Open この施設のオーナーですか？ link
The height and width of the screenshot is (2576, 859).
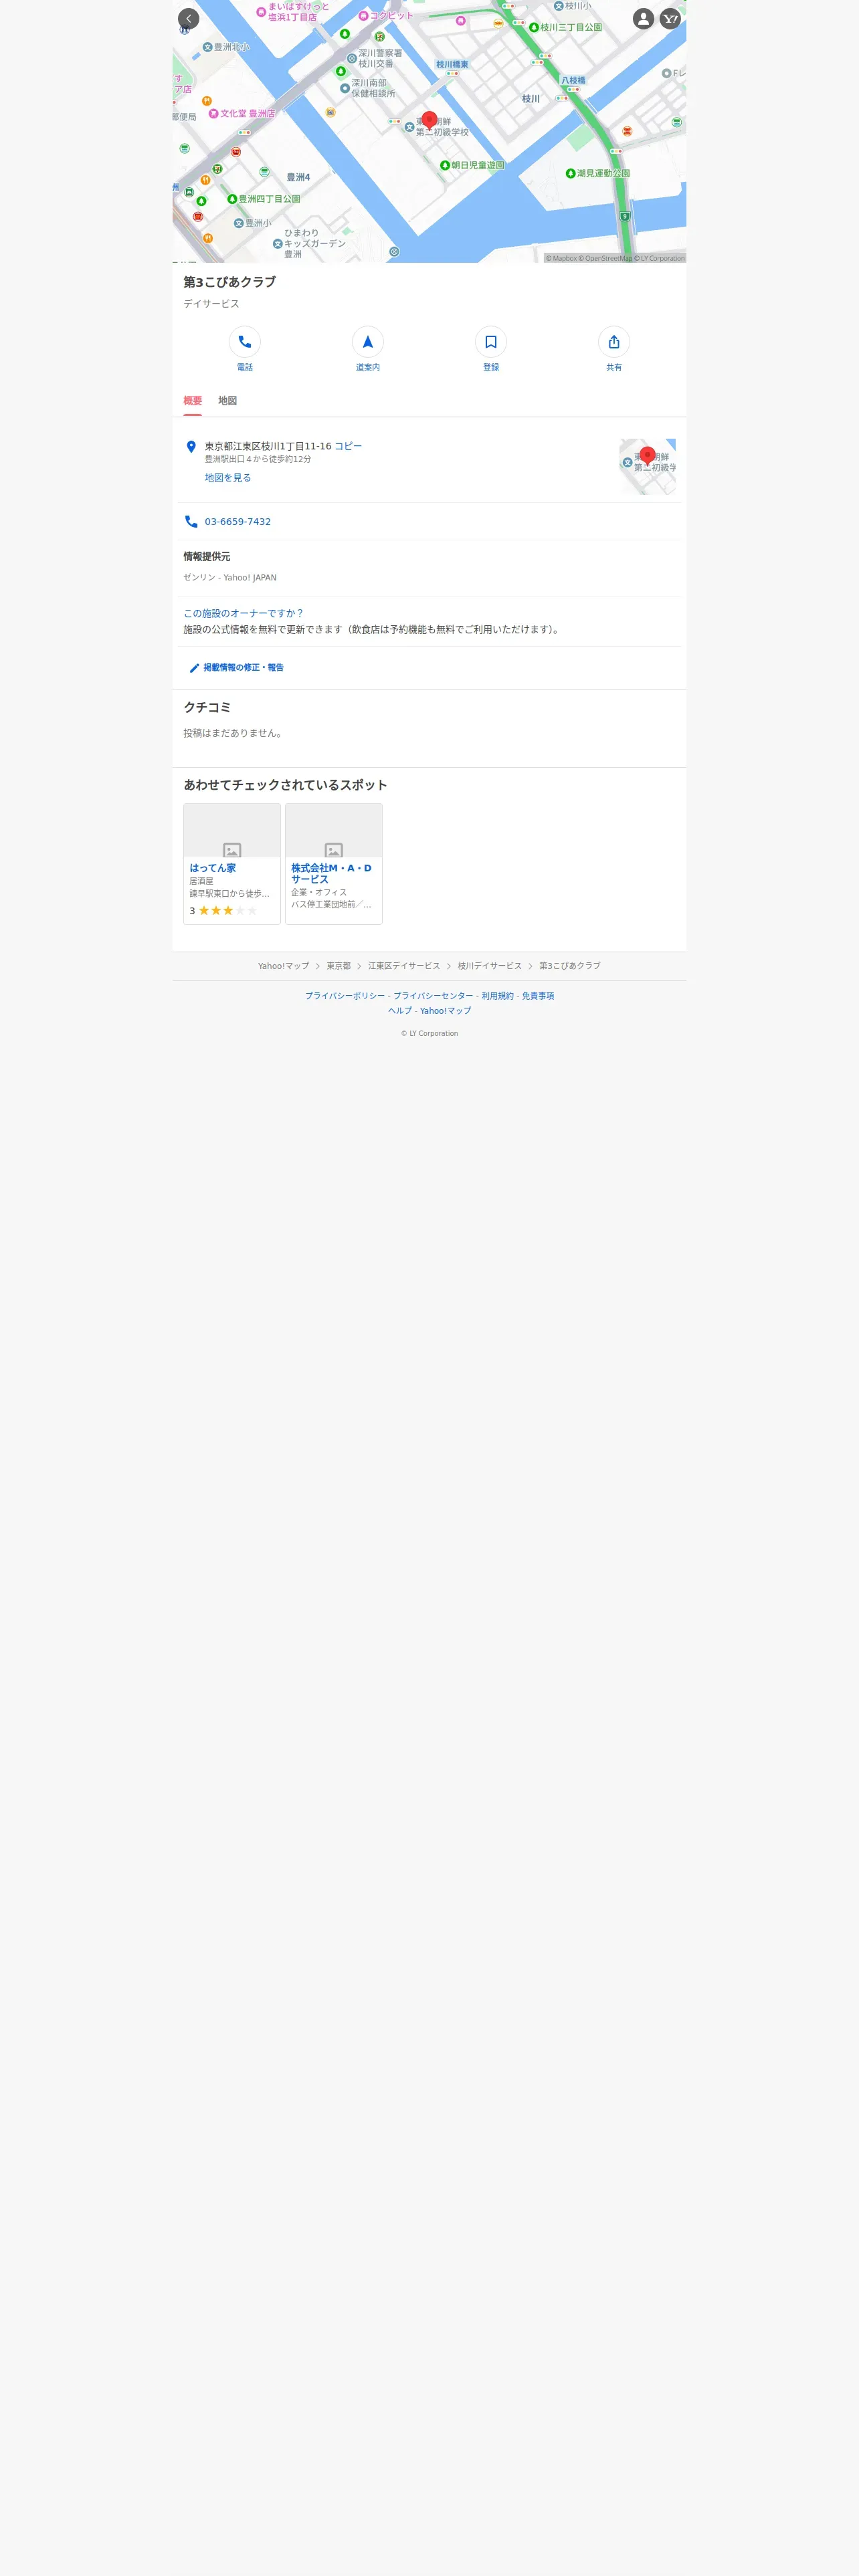243,613
